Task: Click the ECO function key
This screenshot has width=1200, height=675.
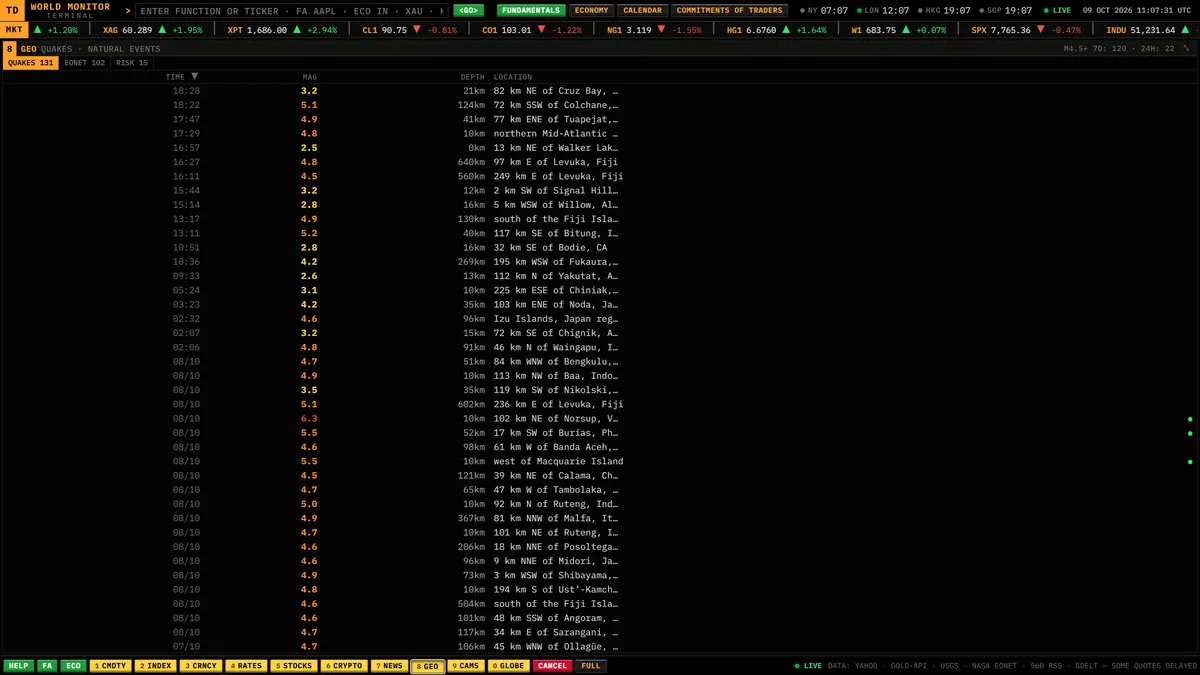Action: 73,666
